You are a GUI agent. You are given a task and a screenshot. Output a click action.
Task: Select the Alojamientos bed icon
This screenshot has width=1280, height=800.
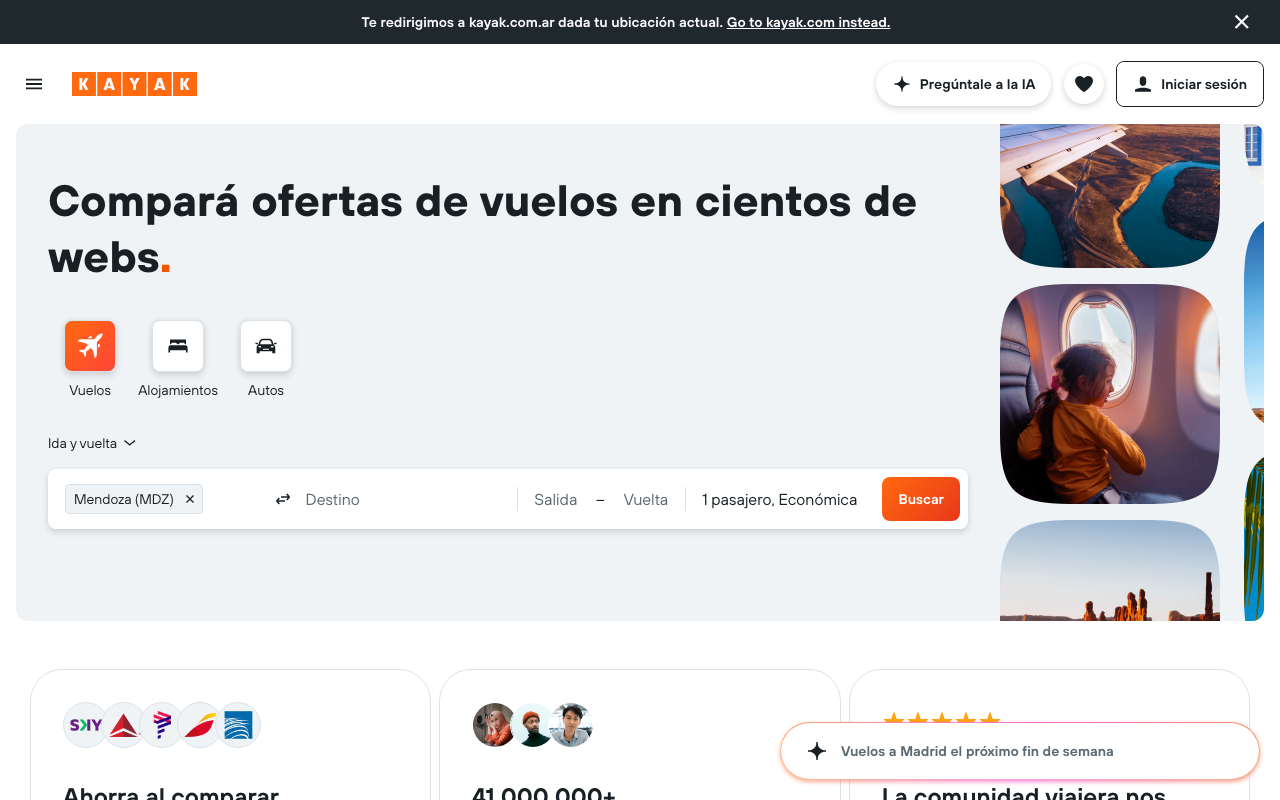178,346
